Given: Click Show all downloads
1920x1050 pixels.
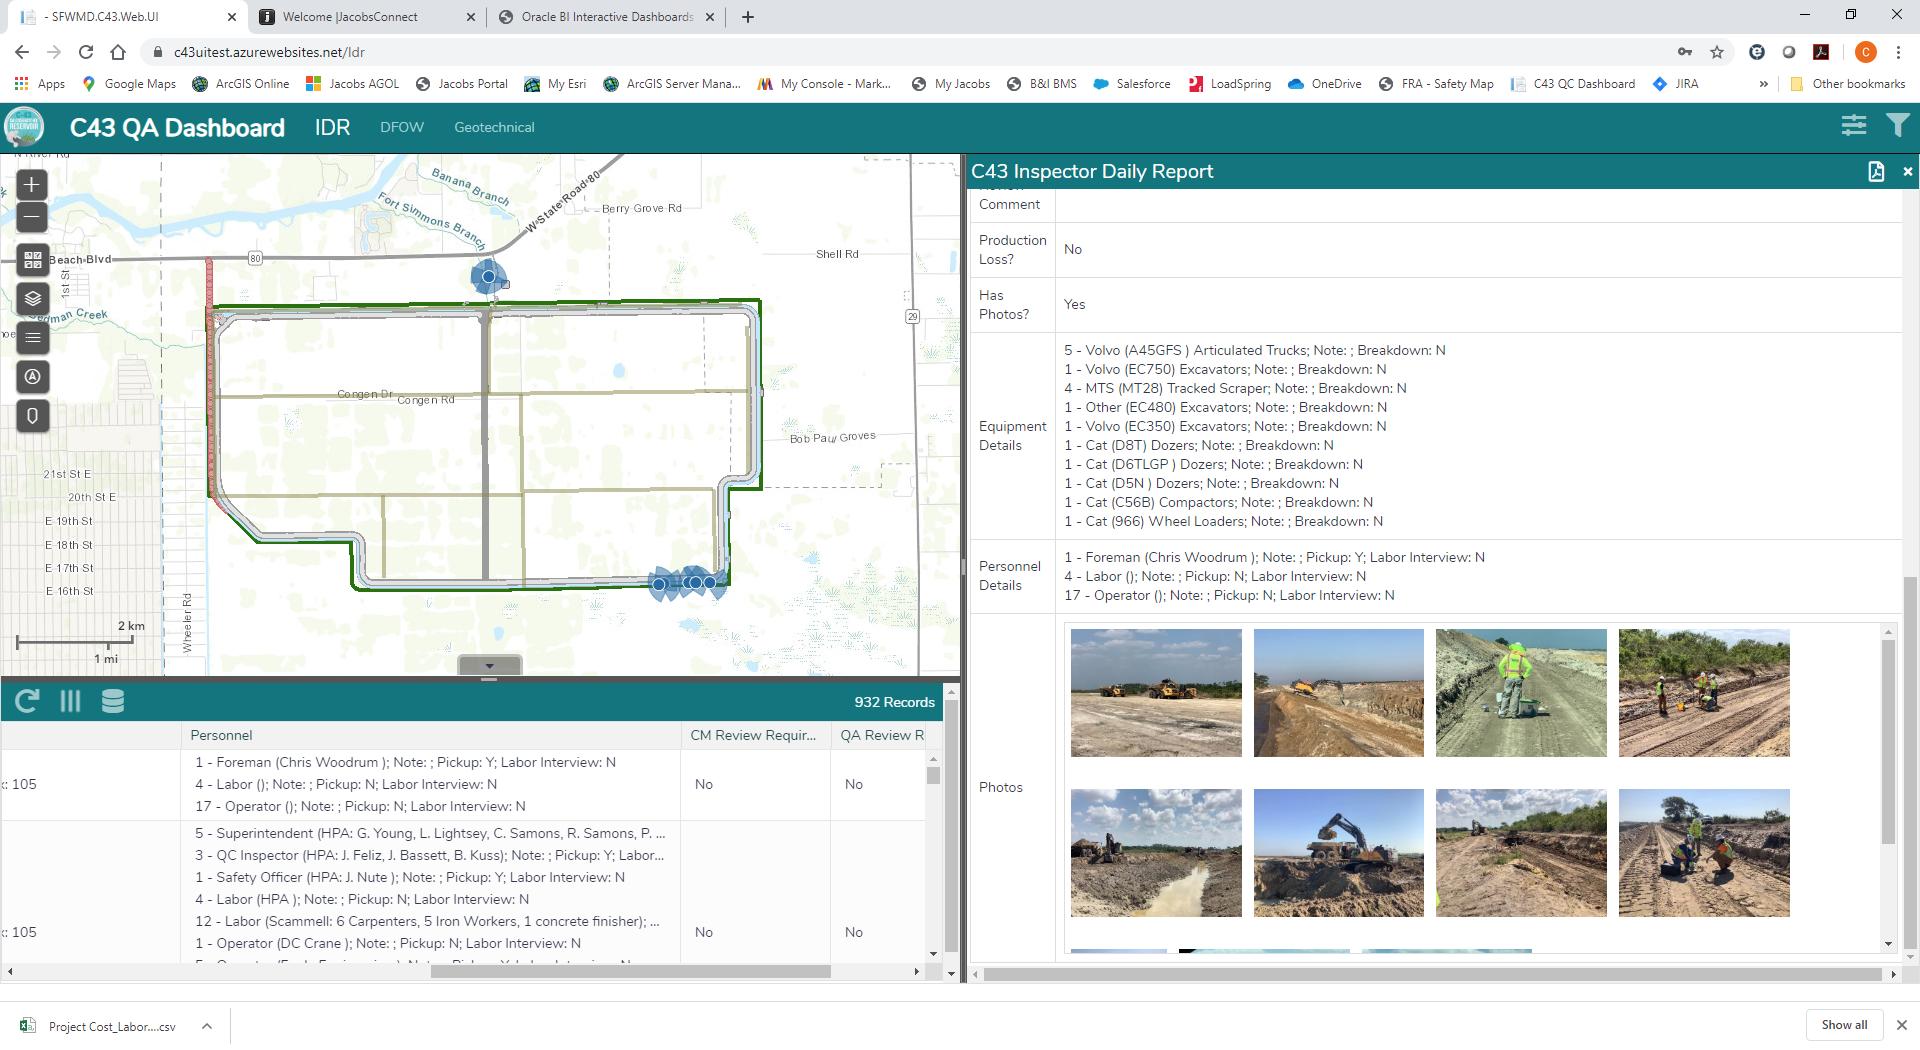Looking at the screenshot, I should [1844, 1025].
